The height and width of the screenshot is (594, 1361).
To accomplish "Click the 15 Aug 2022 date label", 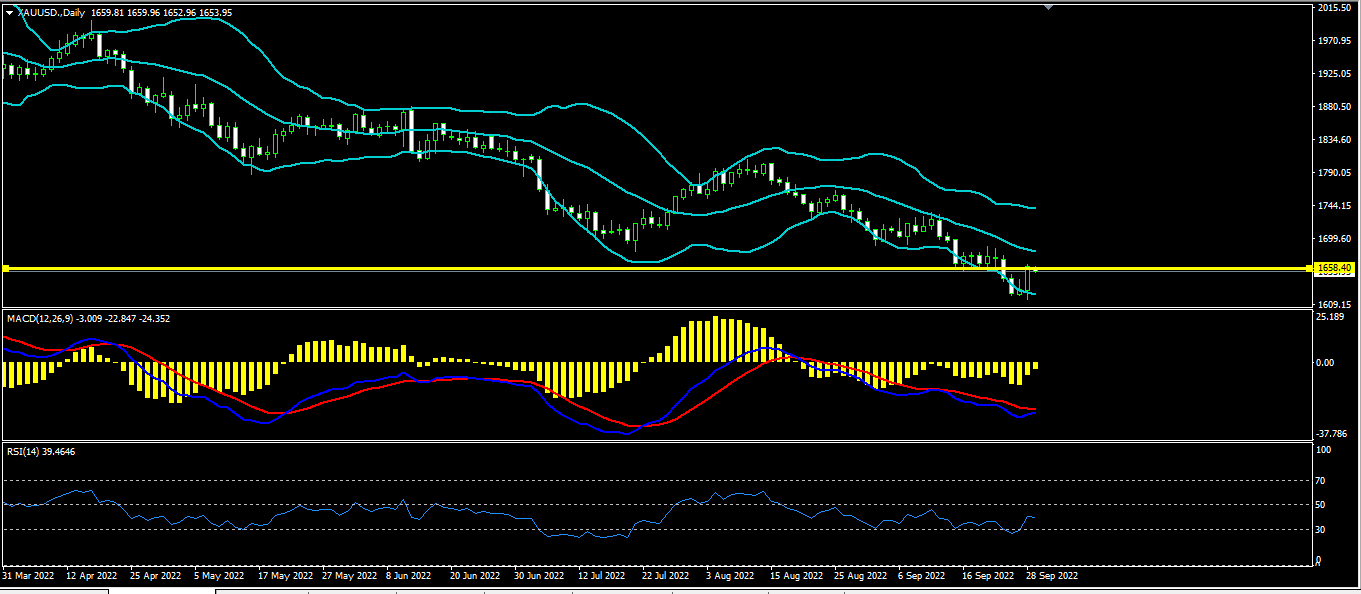I will click(x=796, y=576).
